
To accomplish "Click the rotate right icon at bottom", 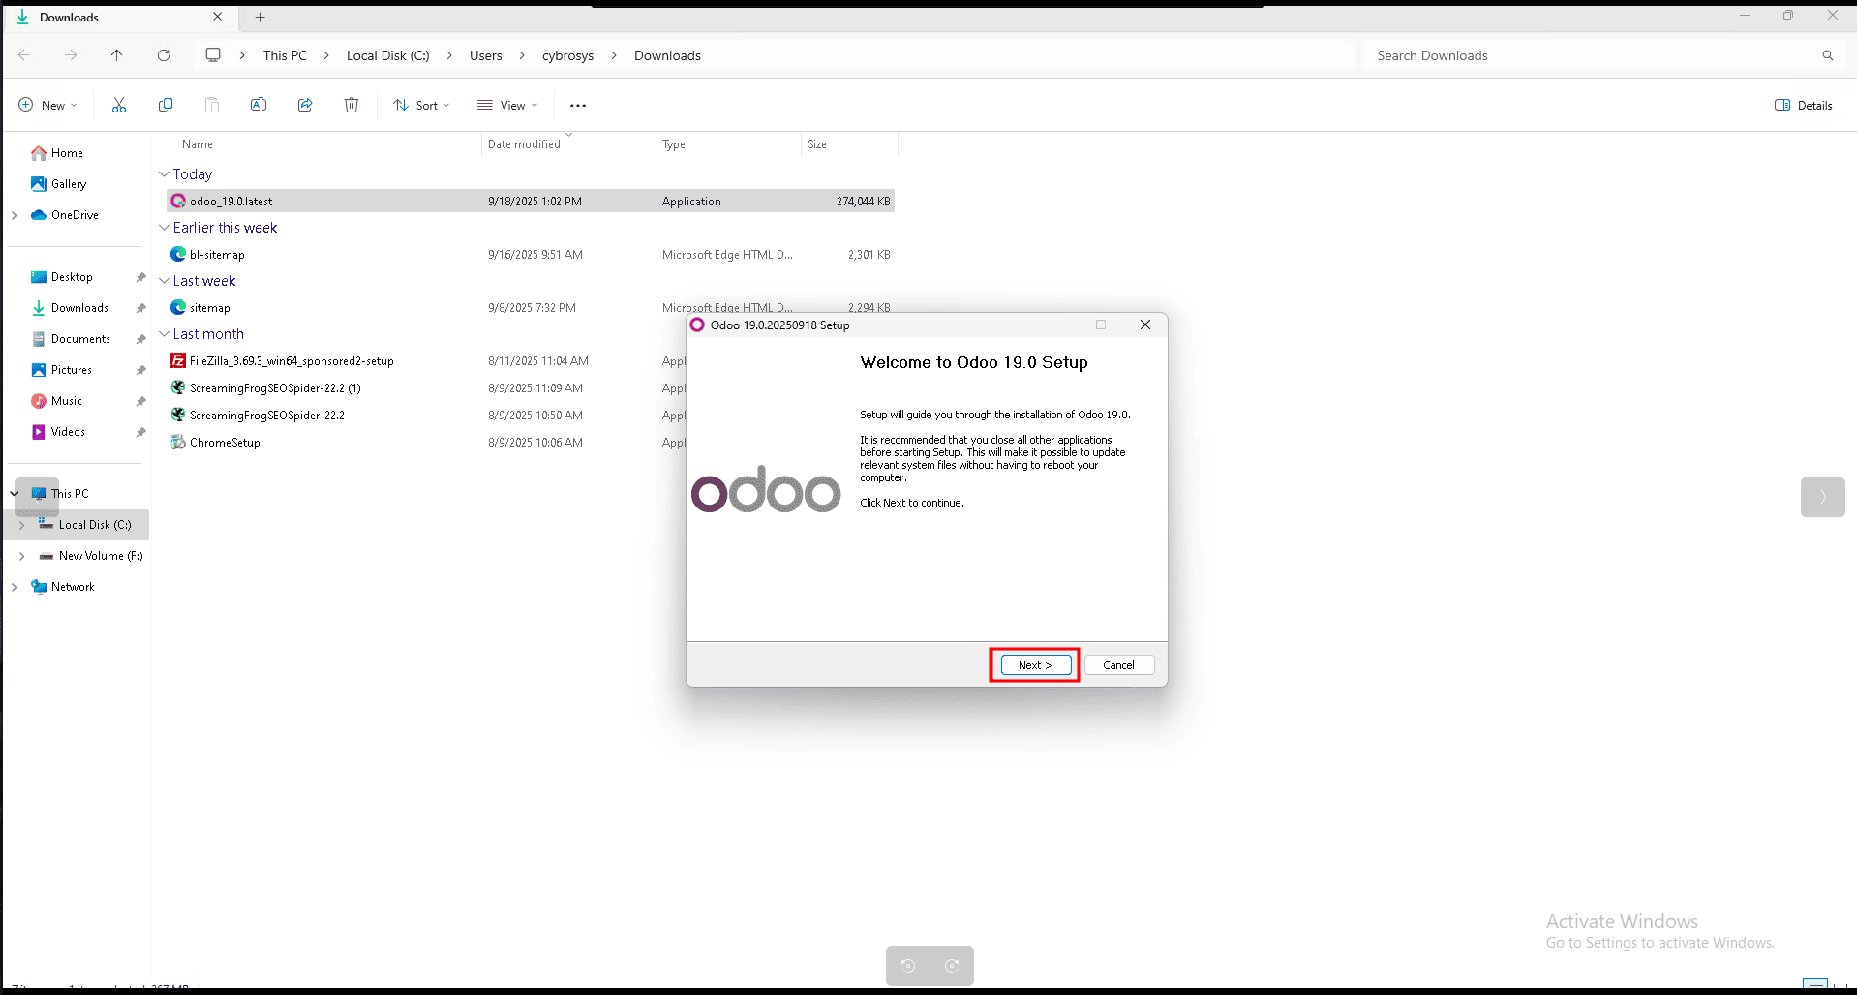I will [x=952, y=965].
